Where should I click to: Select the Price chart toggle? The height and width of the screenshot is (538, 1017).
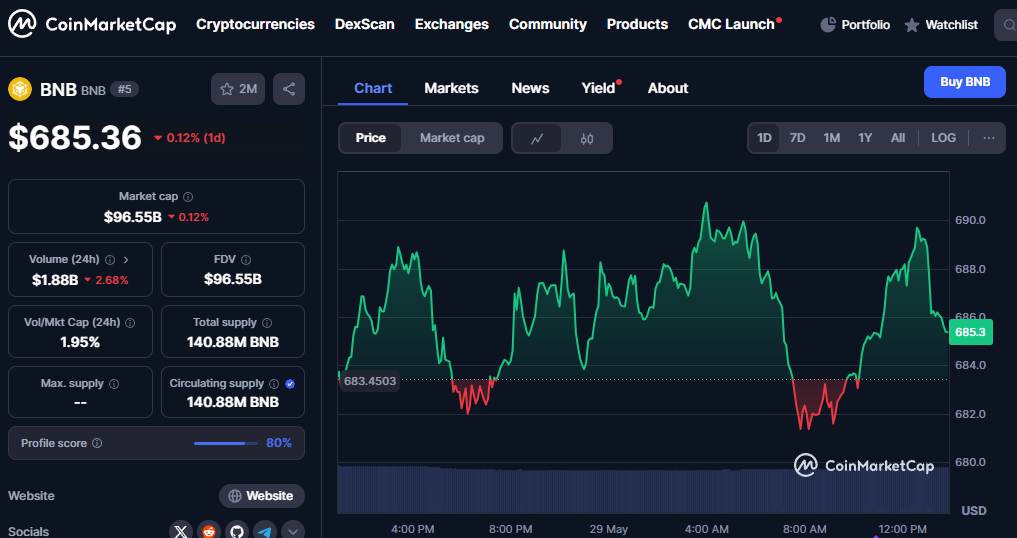pyautogui.click(x=370, y=138)
